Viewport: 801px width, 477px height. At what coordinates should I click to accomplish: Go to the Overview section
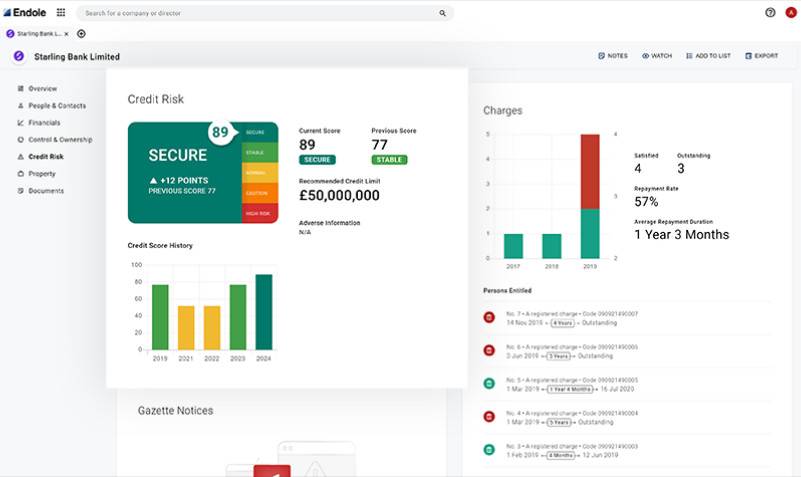(x=42, y=89)
